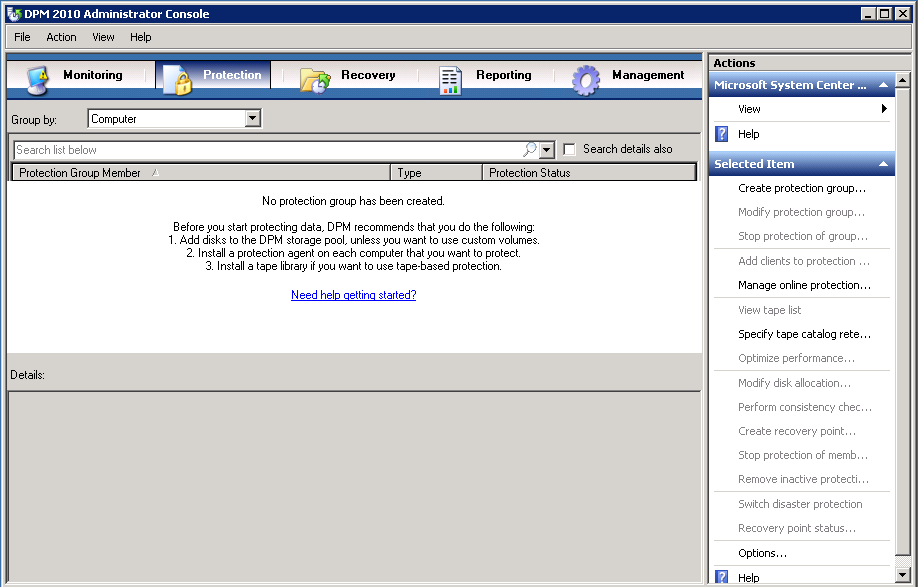Open the Group by Computer dropdown
918x587 pixels.
[252, 118]
